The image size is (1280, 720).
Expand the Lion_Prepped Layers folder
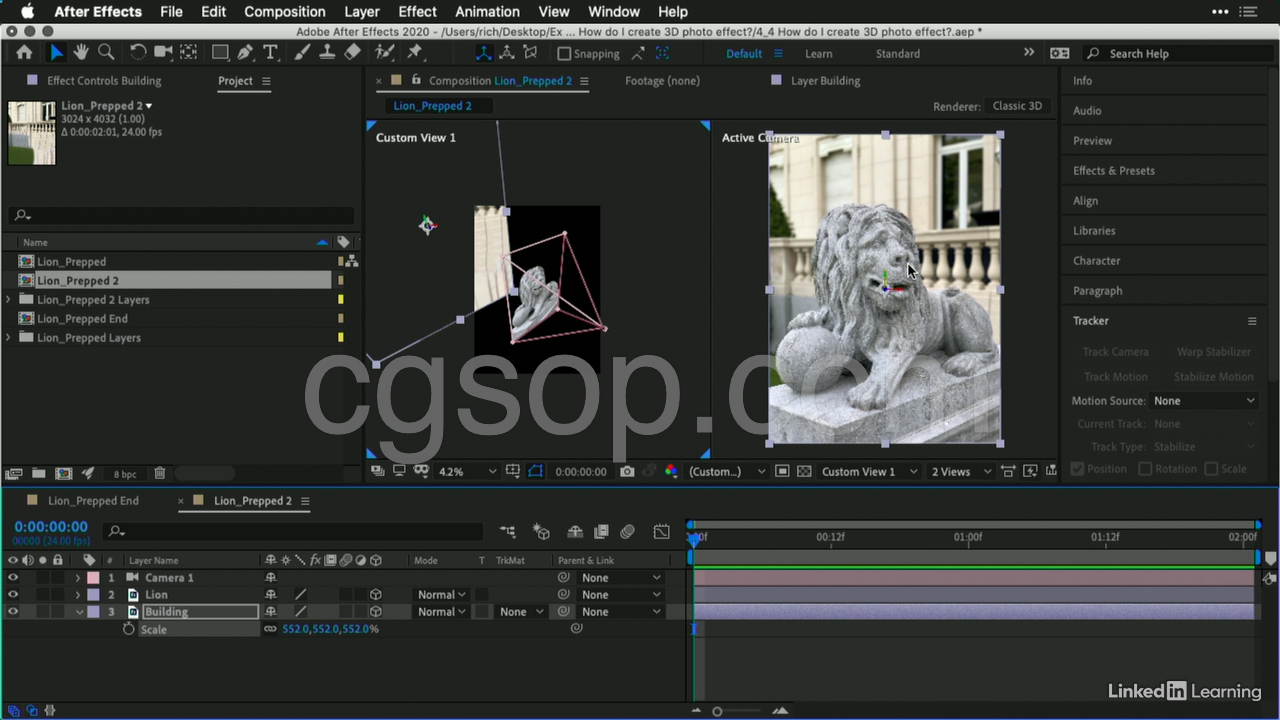[x=9, y=338]
